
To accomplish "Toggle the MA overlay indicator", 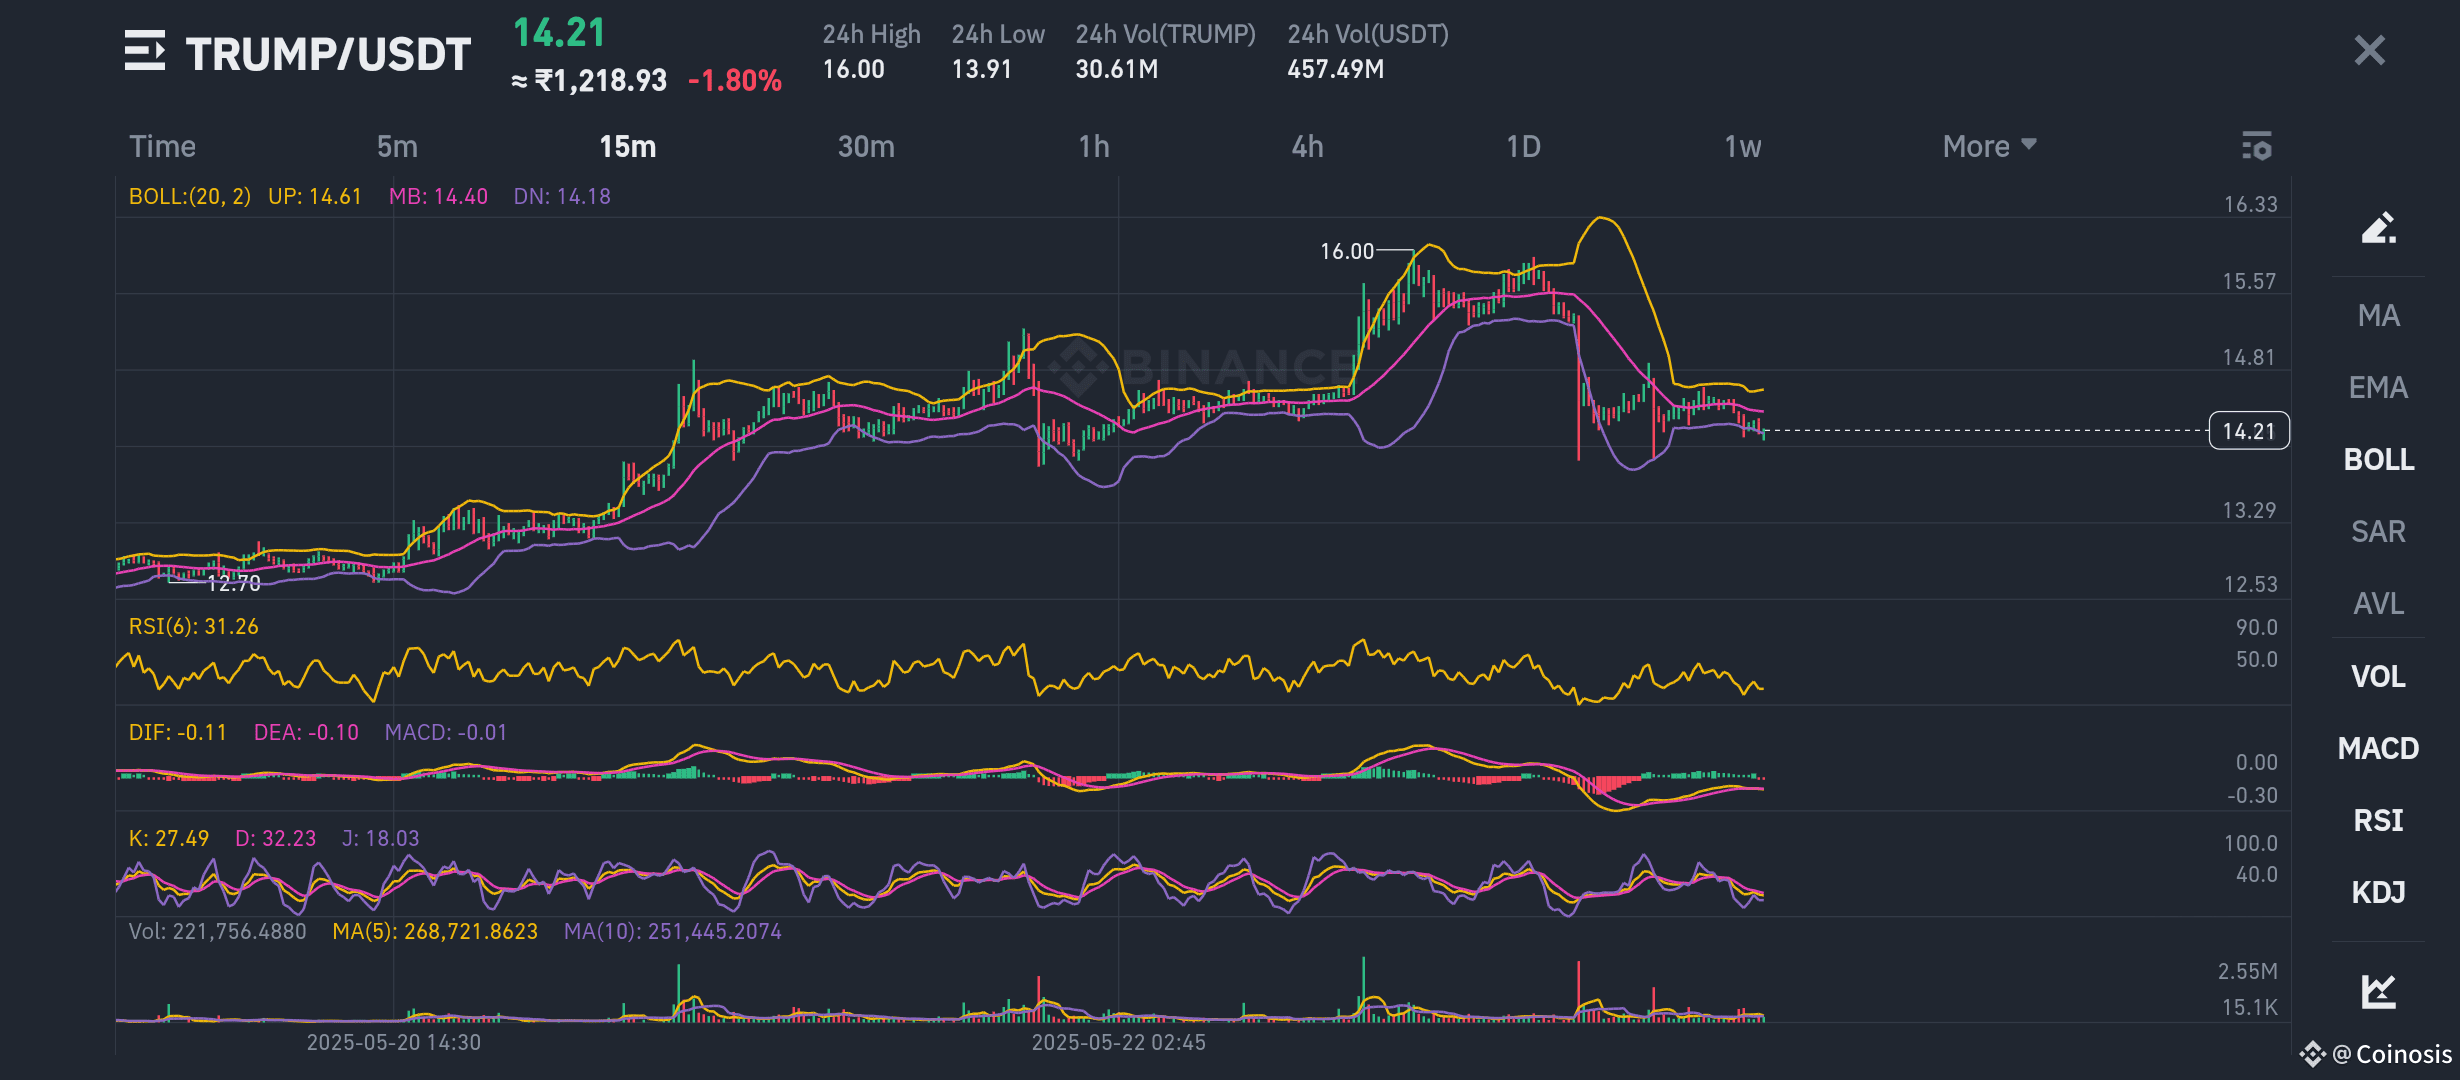I will click(2378, 315).
